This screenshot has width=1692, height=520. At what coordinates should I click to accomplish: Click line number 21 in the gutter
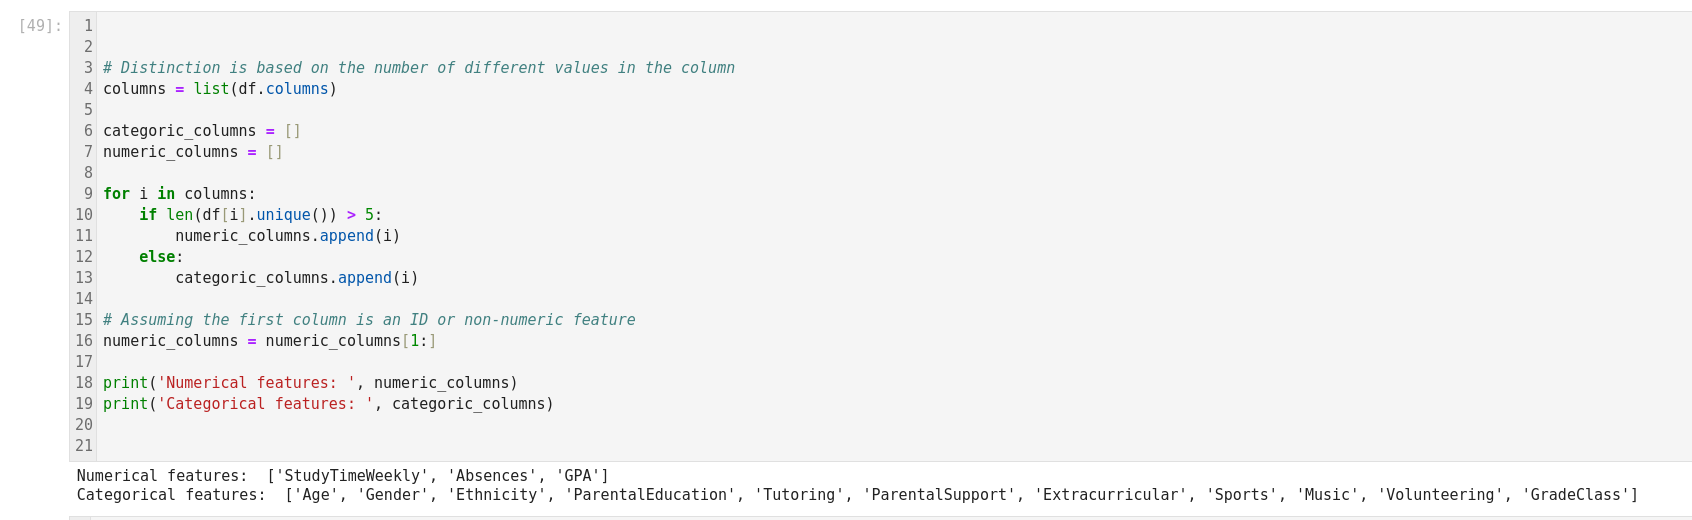(x=84, y=446)
